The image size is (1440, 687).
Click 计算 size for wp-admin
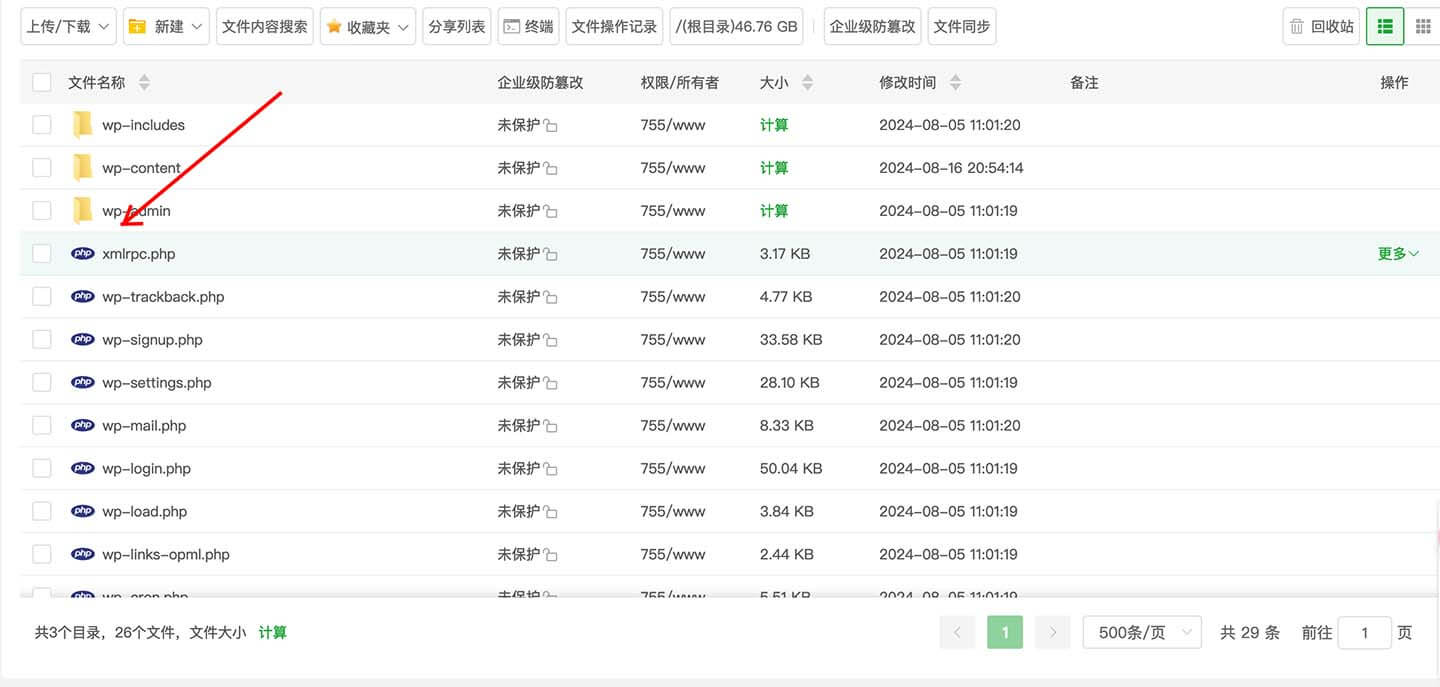(x=774, y=211)
